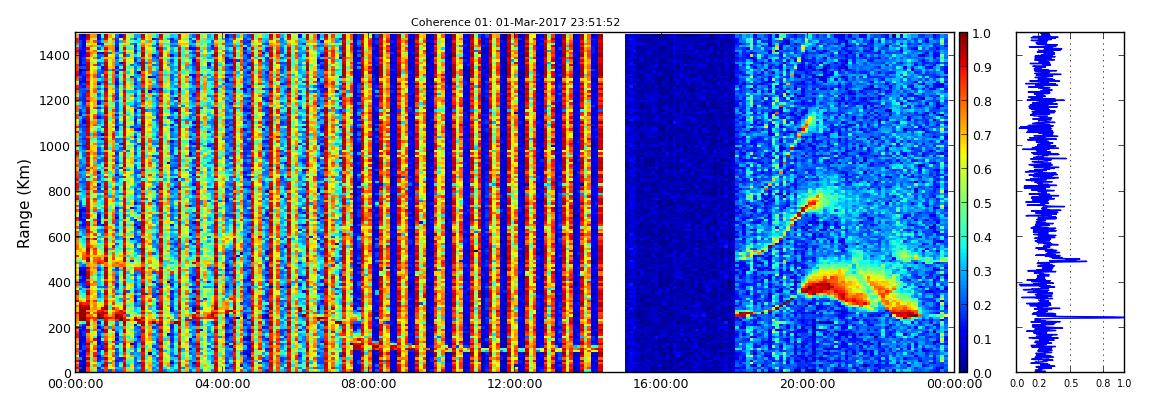
Task: Click the 0.2 colorbar label
Action: [981, 305]
